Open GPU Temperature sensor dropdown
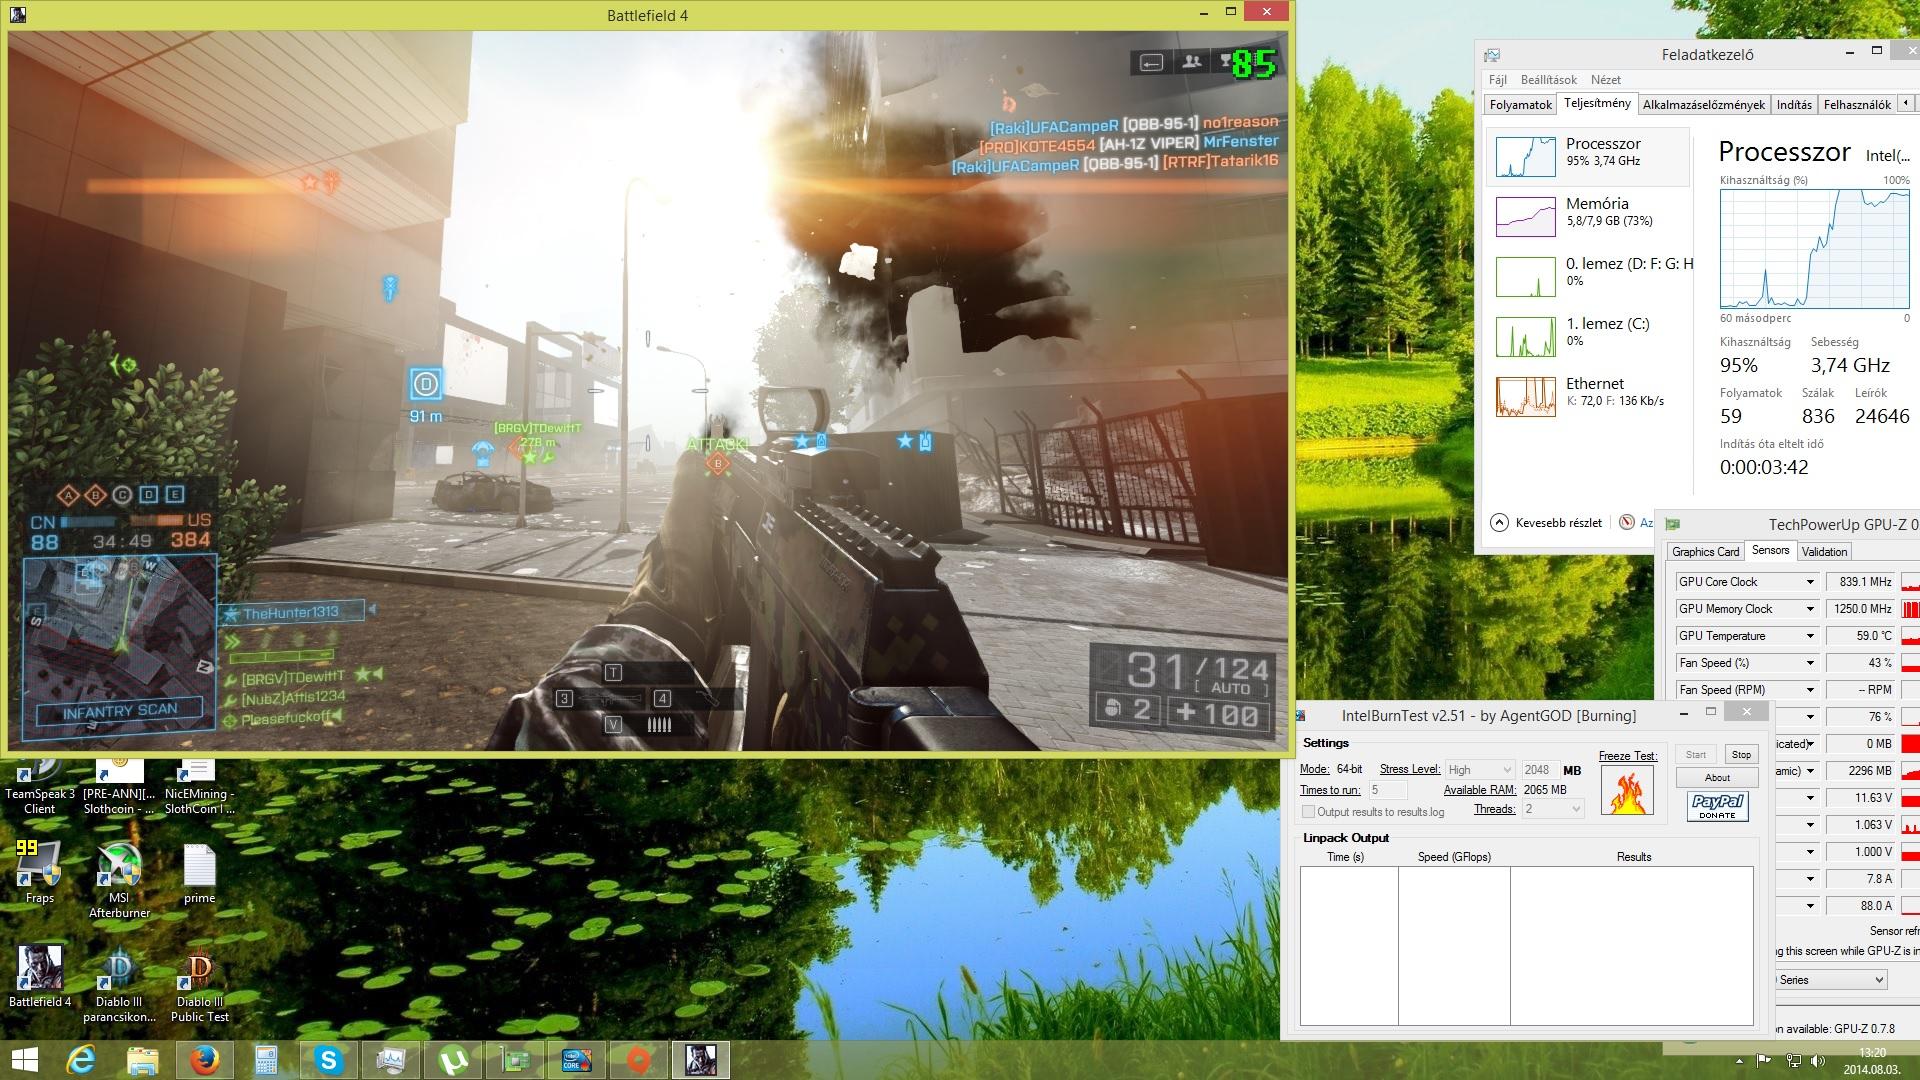 tap(1809, 636)
